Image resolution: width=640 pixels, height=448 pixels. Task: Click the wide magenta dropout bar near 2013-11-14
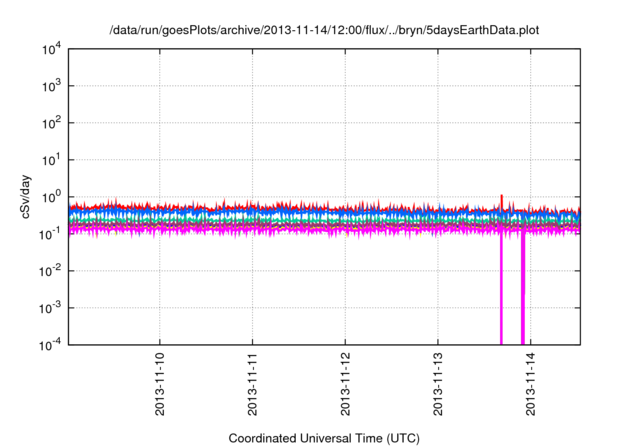(x=523, y=290)
